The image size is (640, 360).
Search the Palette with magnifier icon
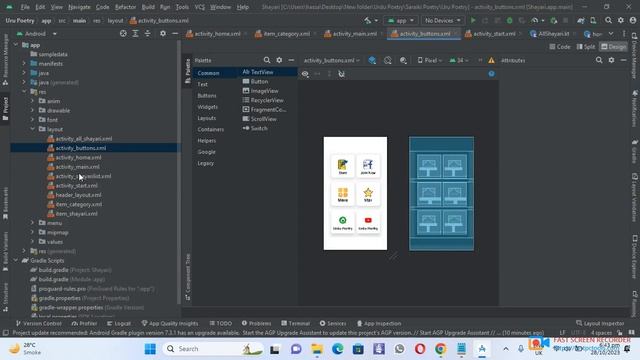click(267, 60)
